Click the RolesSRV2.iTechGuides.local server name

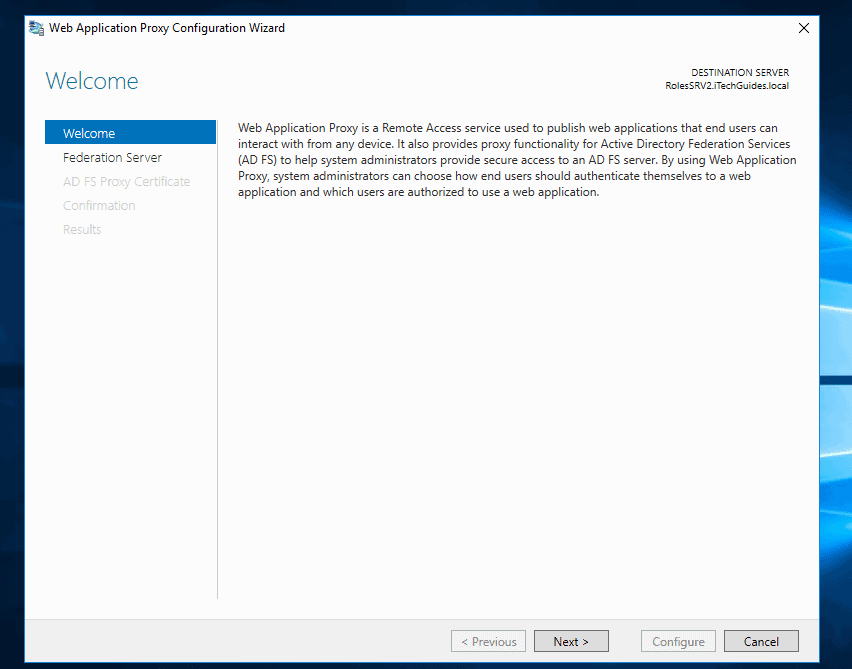pos(726,85)
